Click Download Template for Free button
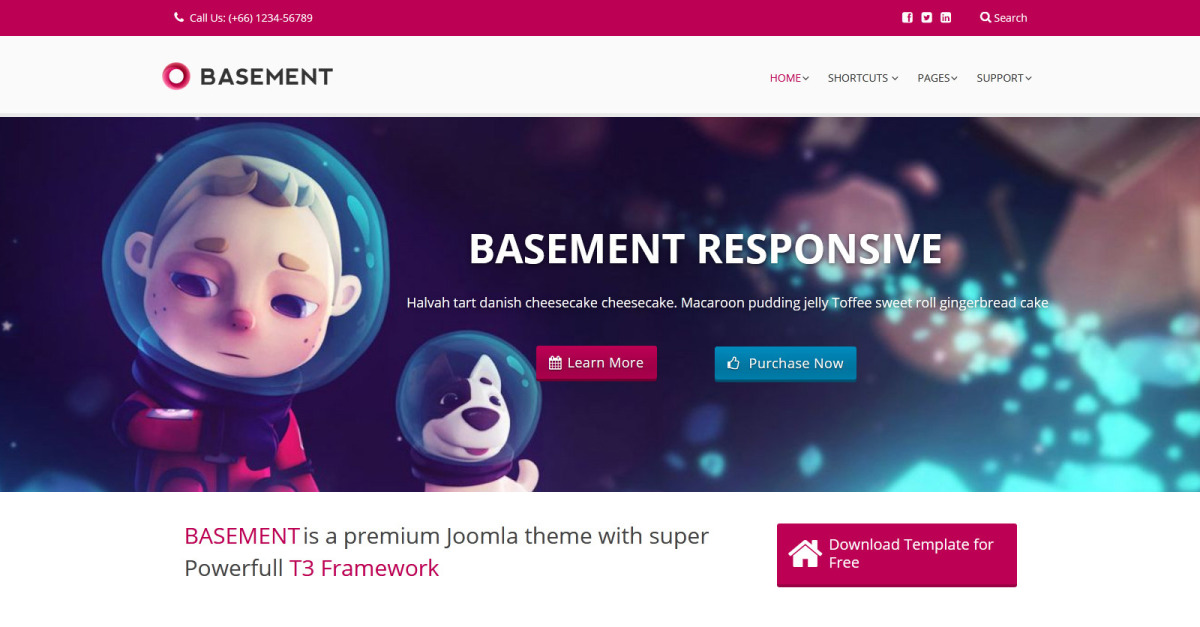Screen dimensions: 1200x627 [897, 554]
